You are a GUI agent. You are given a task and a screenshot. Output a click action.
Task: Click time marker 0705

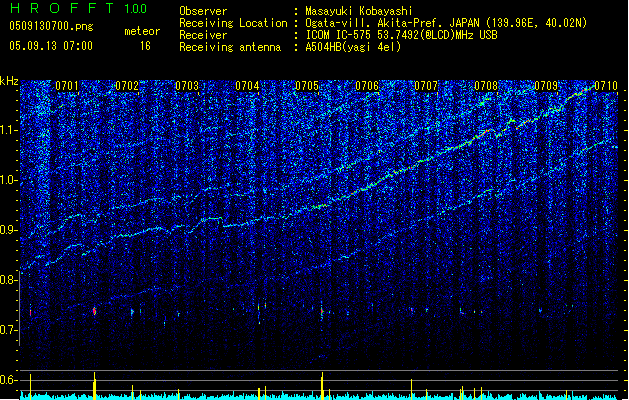[x=307, y=86]
